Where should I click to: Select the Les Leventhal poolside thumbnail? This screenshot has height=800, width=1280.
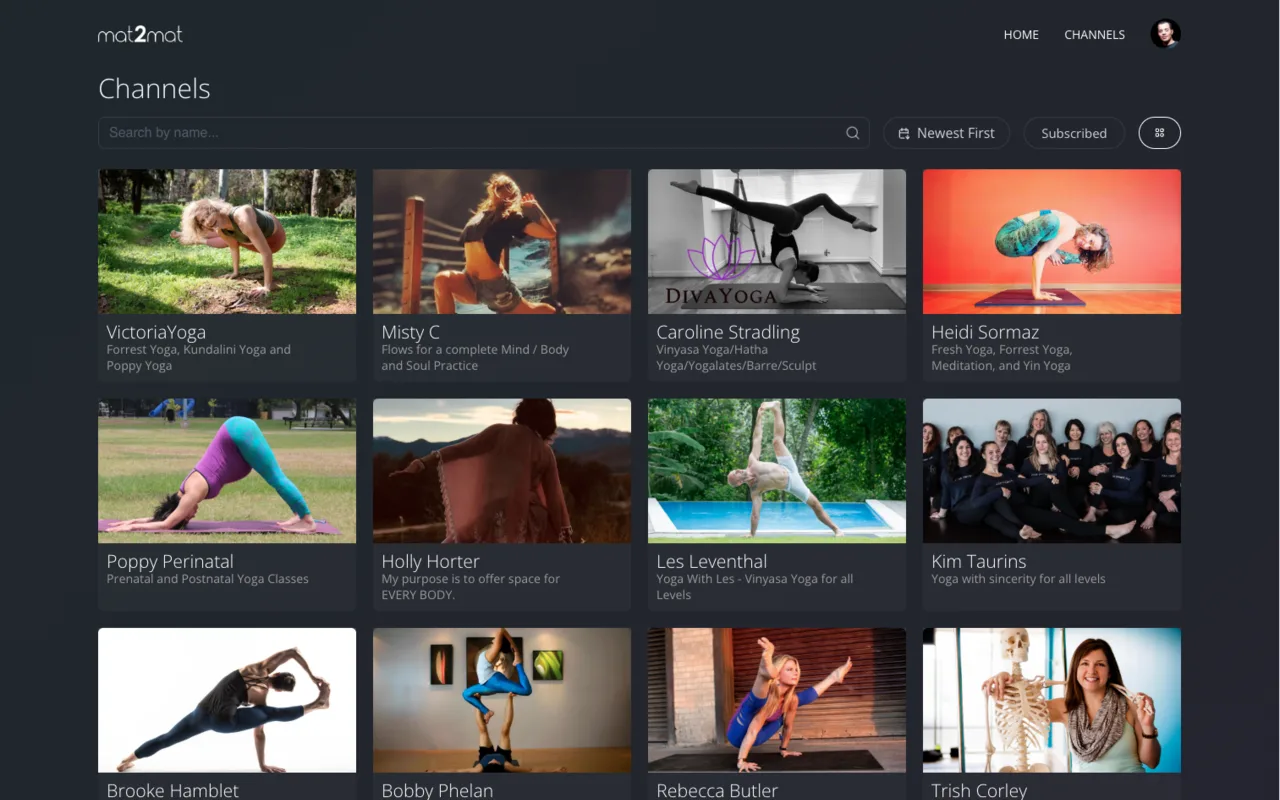tap(777, 471)
